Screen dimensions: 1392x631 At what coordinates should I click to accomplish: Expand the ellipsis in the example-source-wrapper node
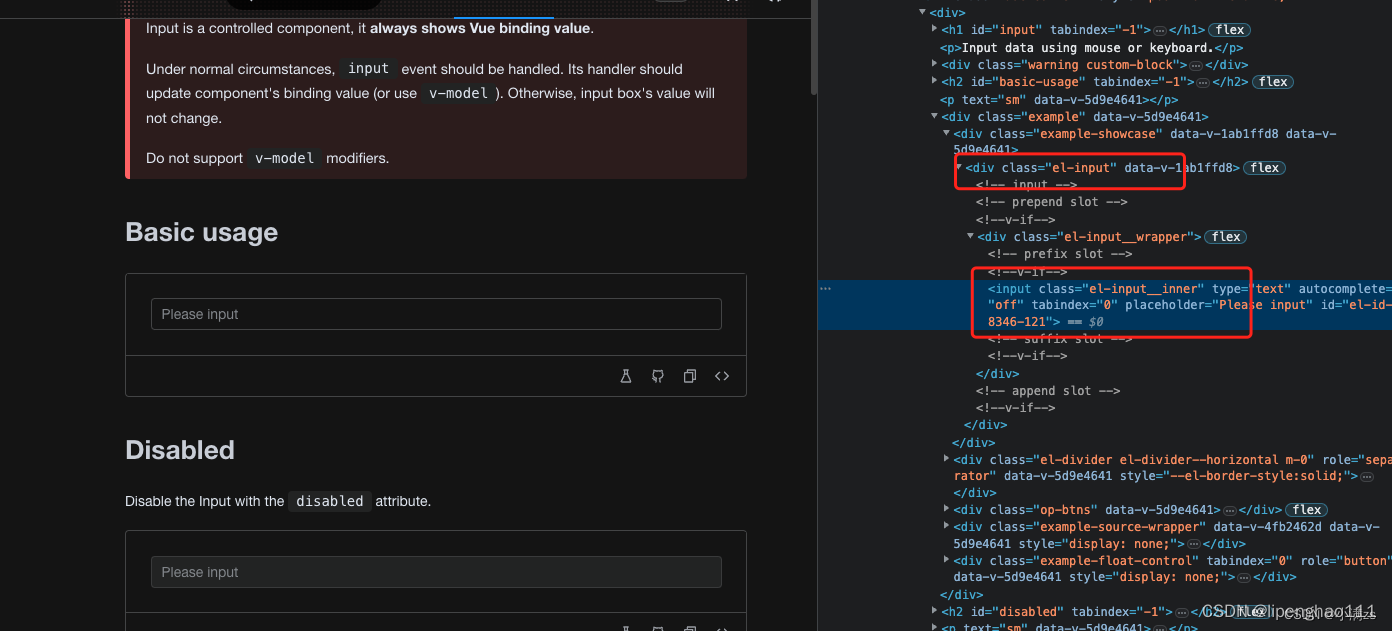(1194, 545)
